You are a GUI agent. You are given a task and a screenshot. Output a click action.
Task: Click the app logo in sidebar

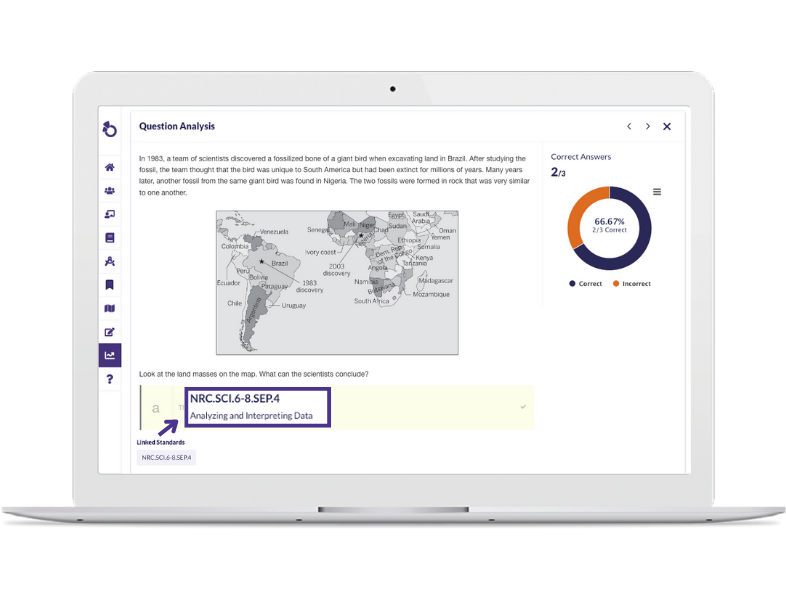coord(110,129)
